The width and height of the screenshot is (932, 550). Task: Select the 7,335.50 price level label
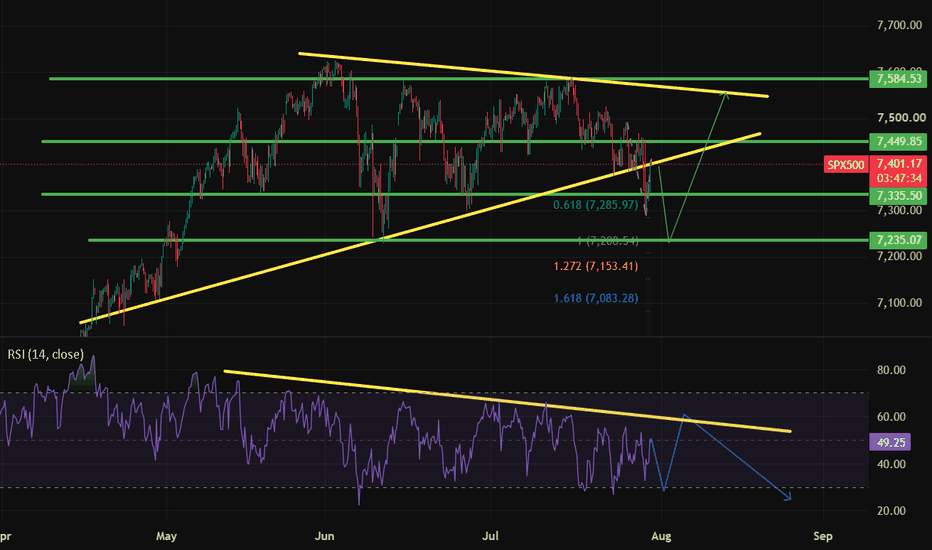(x=898, y=195)
